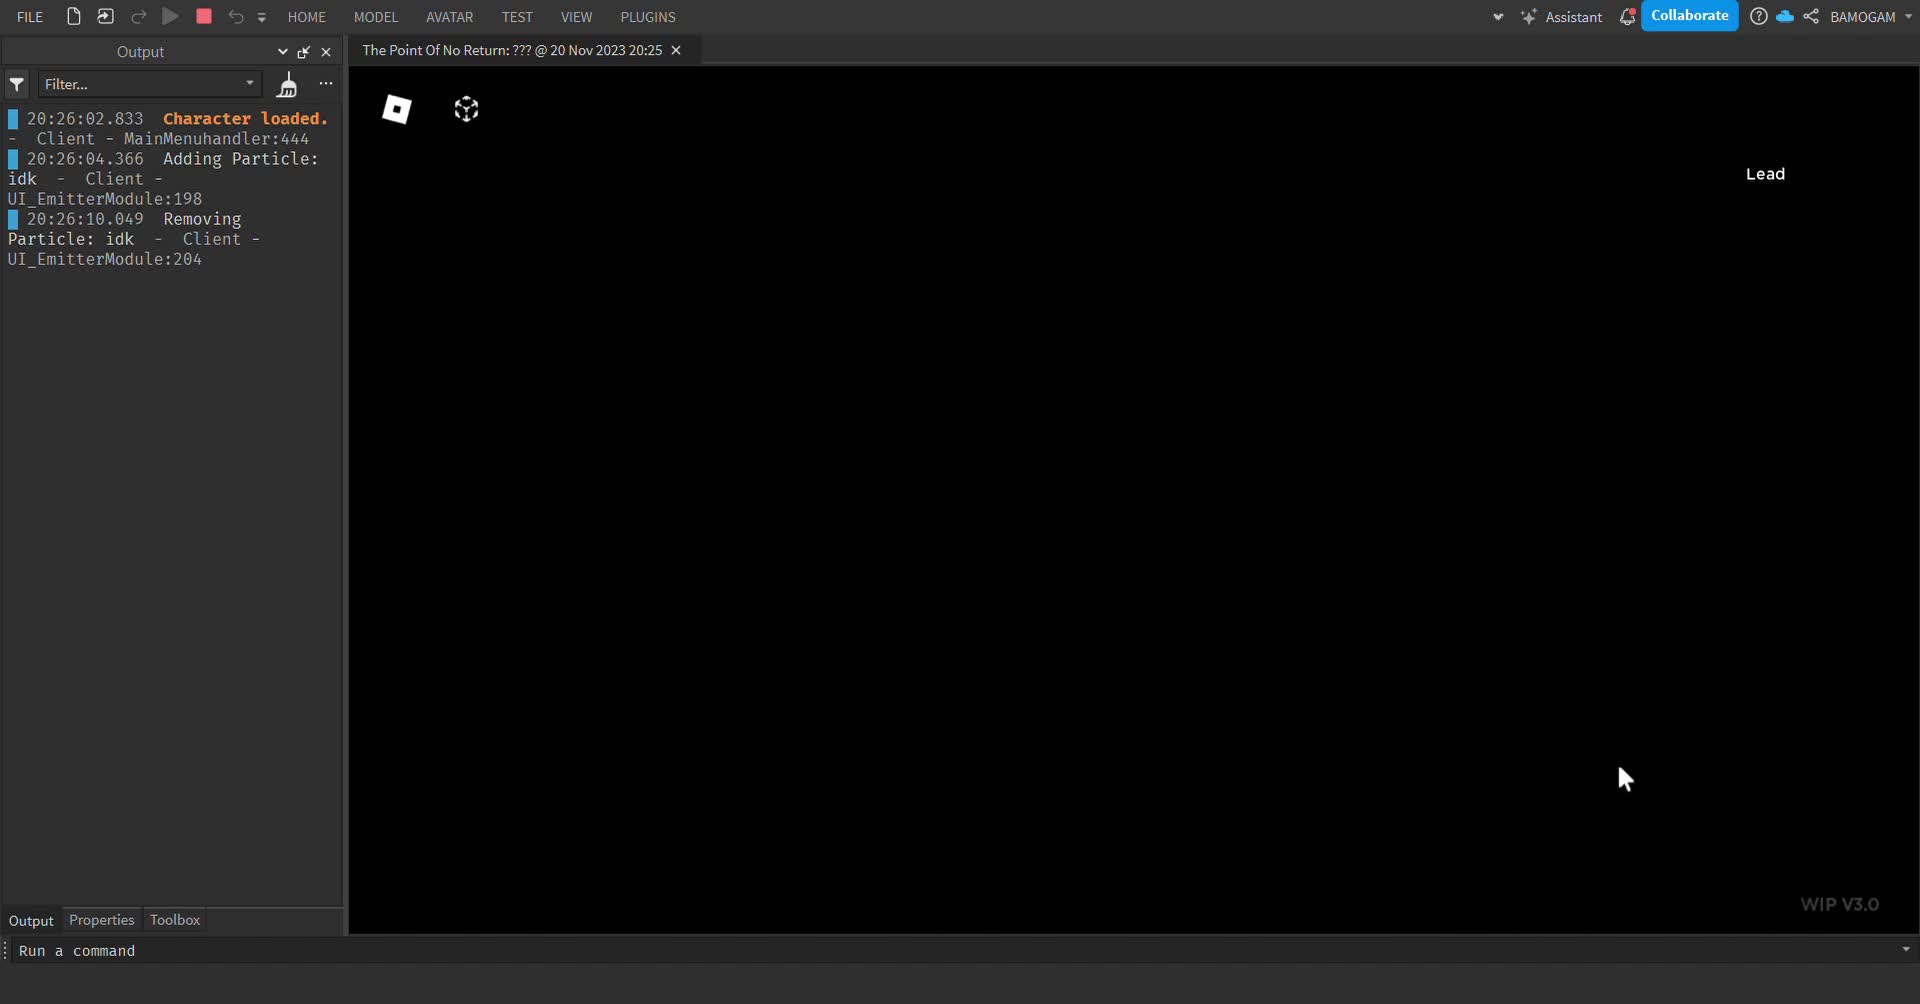Screen dimensions: 1920x1004
Task: Open the BAMOGAM account dropdown
Action: click(x=1871, y=17)
